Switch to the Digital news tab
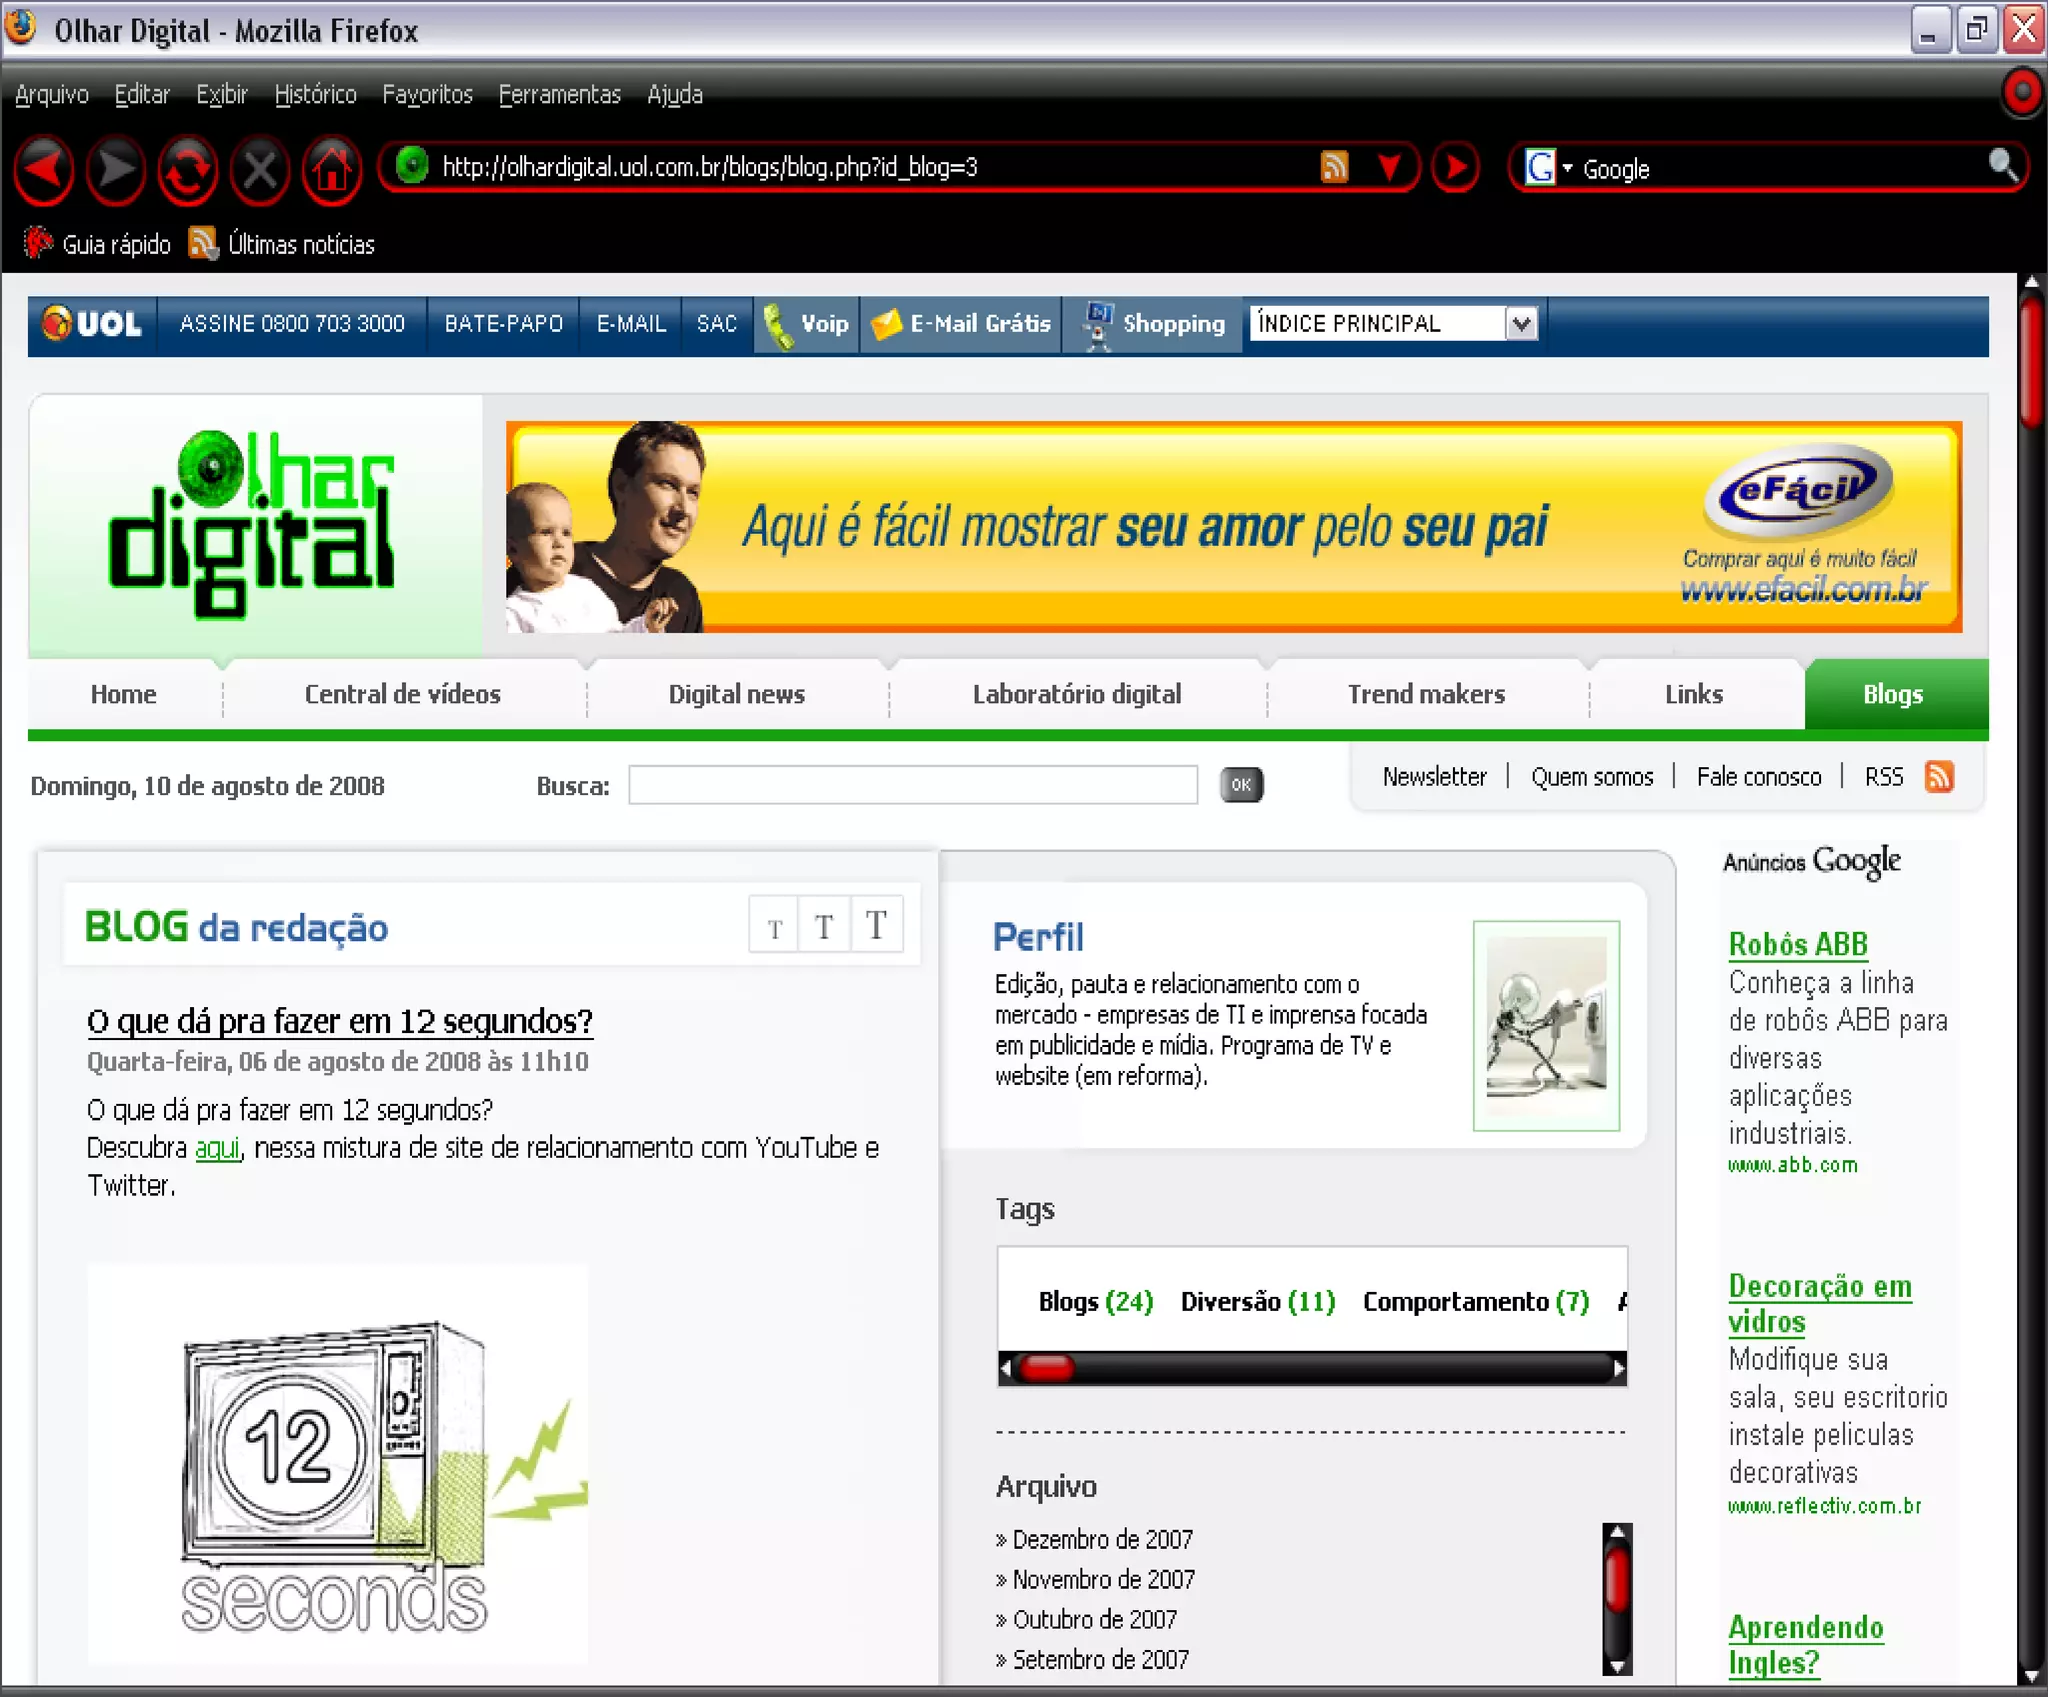Screen dimensions: 2048x1697 pos(736,694)
